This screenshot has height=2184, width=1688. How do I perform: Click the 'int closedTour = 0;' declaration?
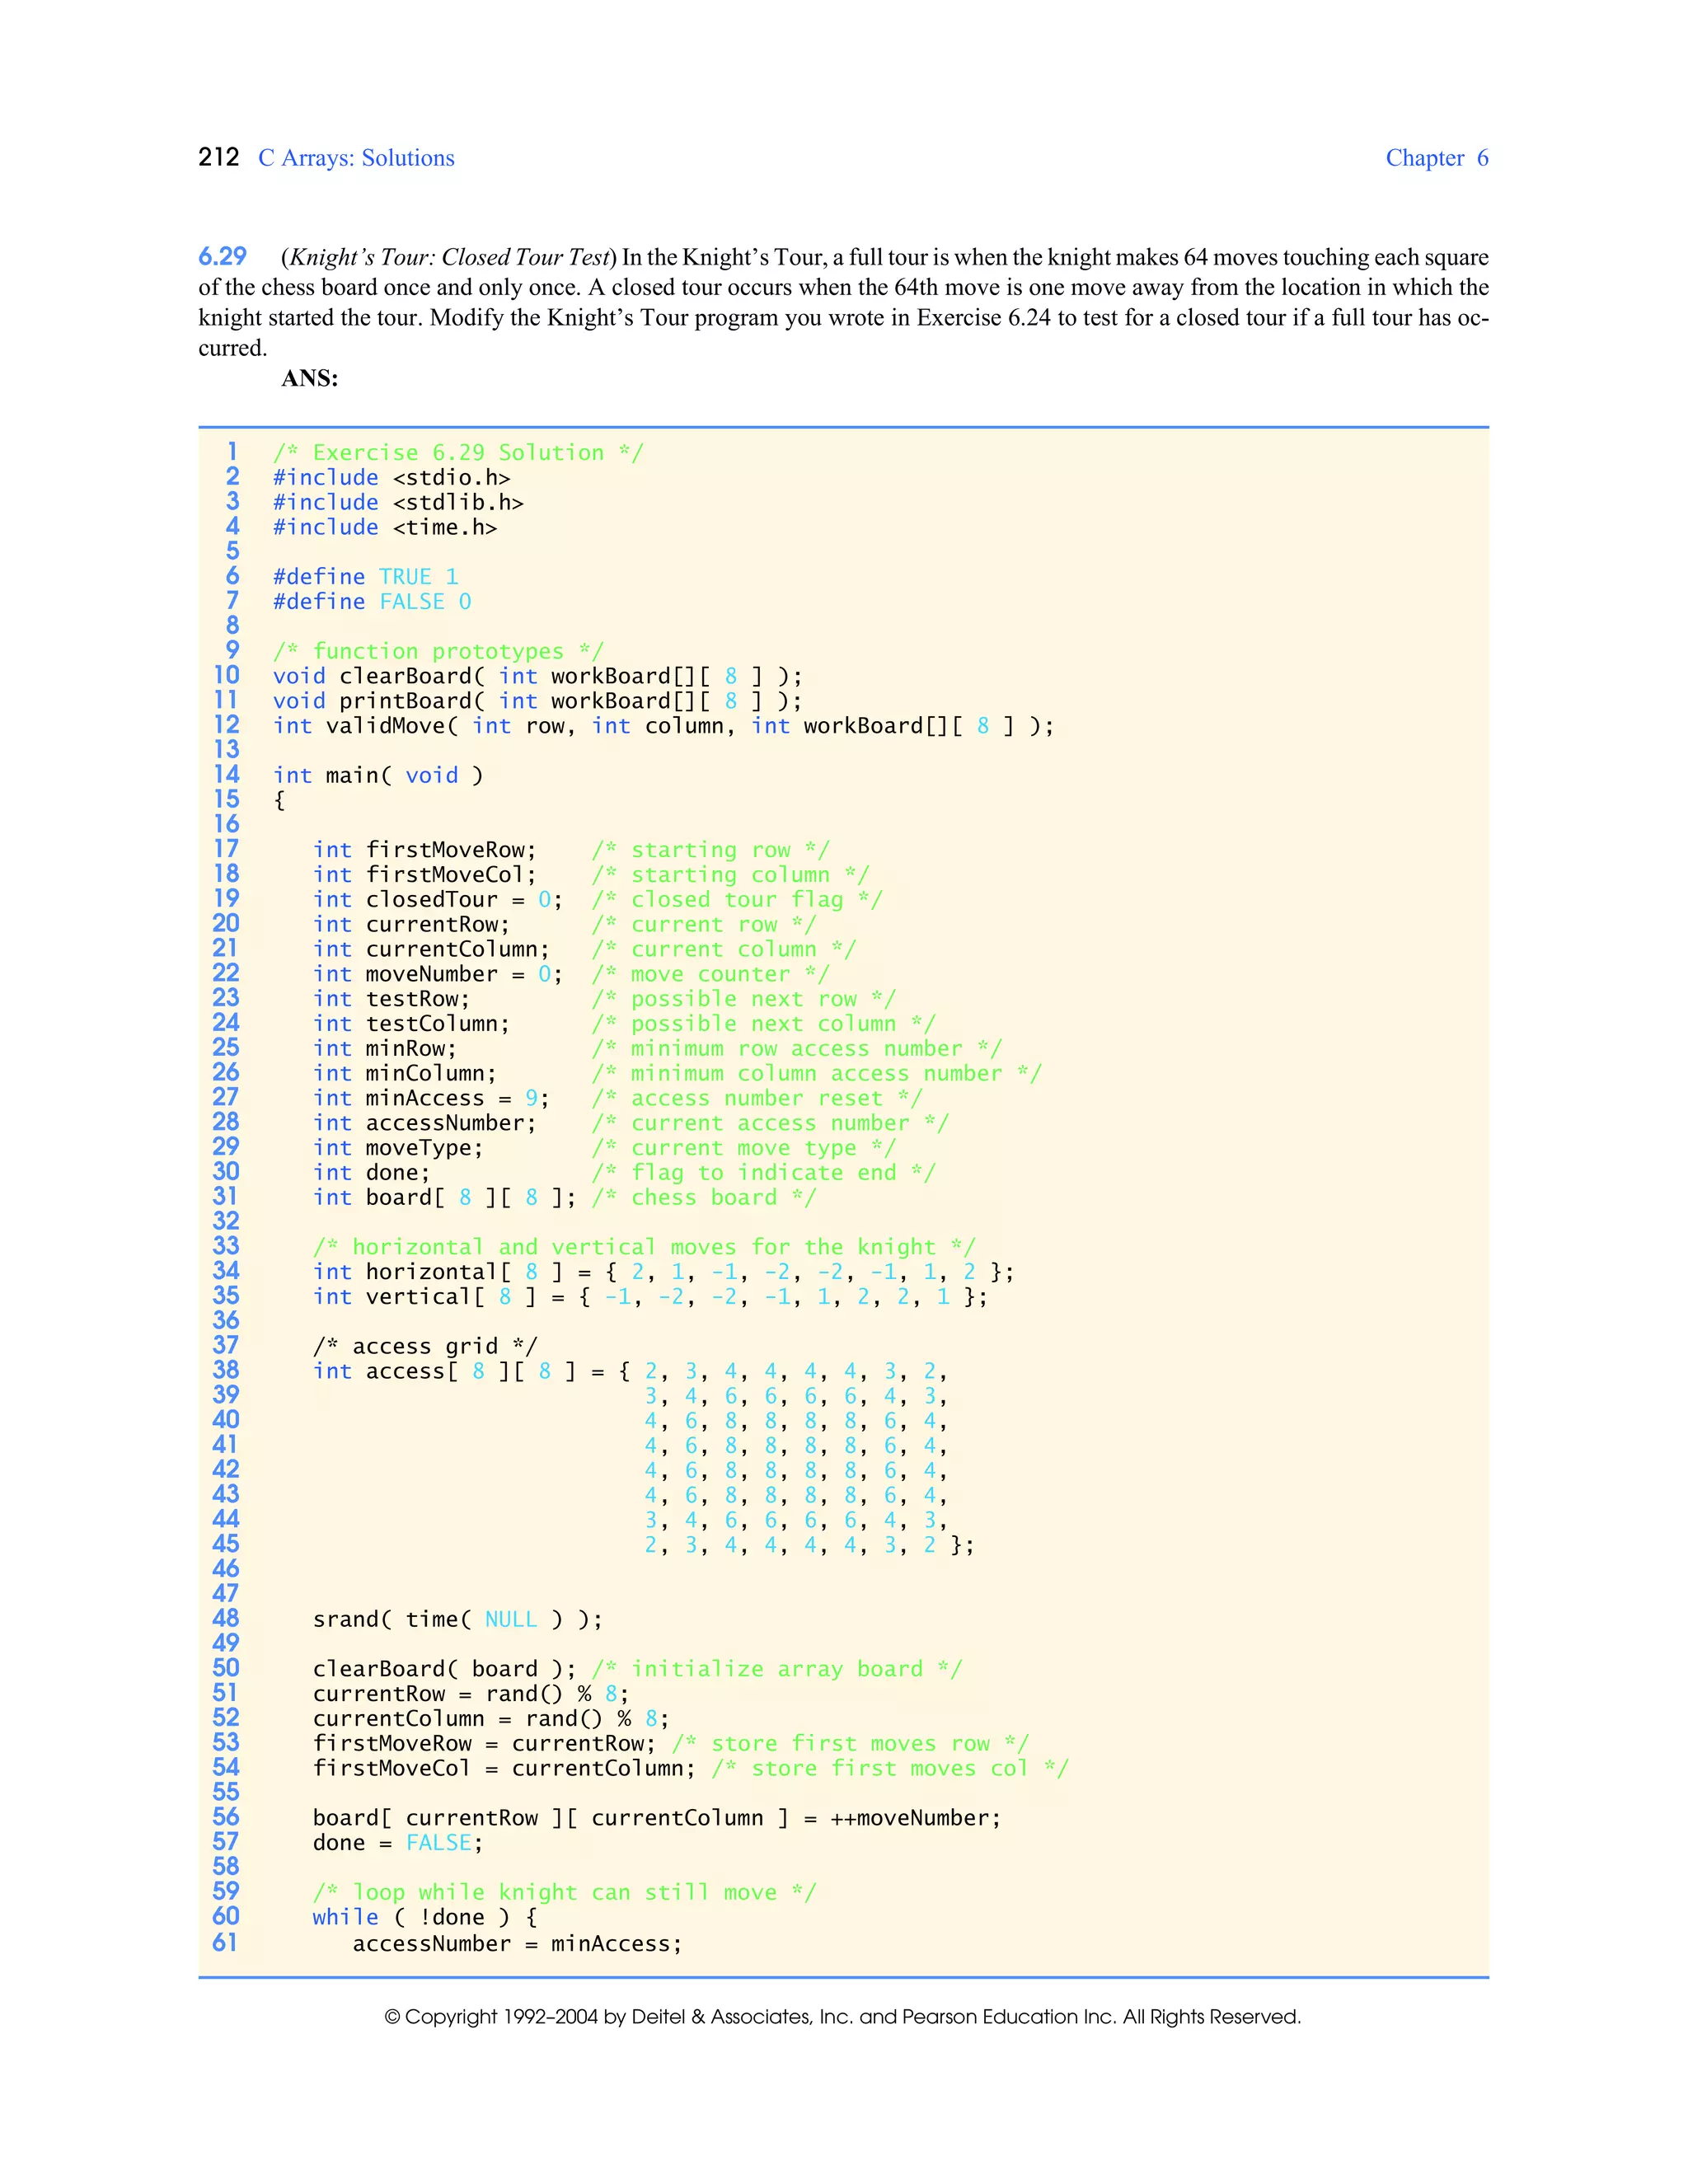(x=437, y=899)
